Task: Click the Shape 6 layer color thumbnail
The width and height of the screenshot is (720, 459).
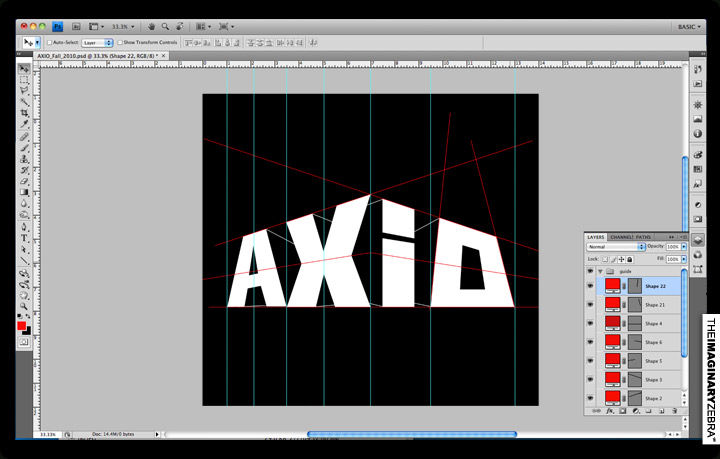Action: 612,342
